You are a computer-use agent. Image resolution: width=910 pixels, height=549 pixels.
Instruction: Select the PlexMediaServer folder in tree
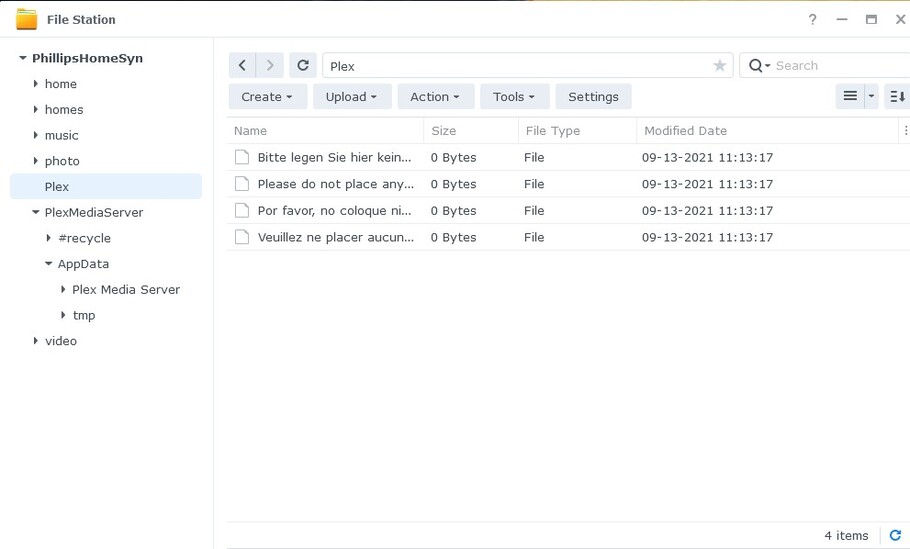pyautogui.click(x=94, y=212)
